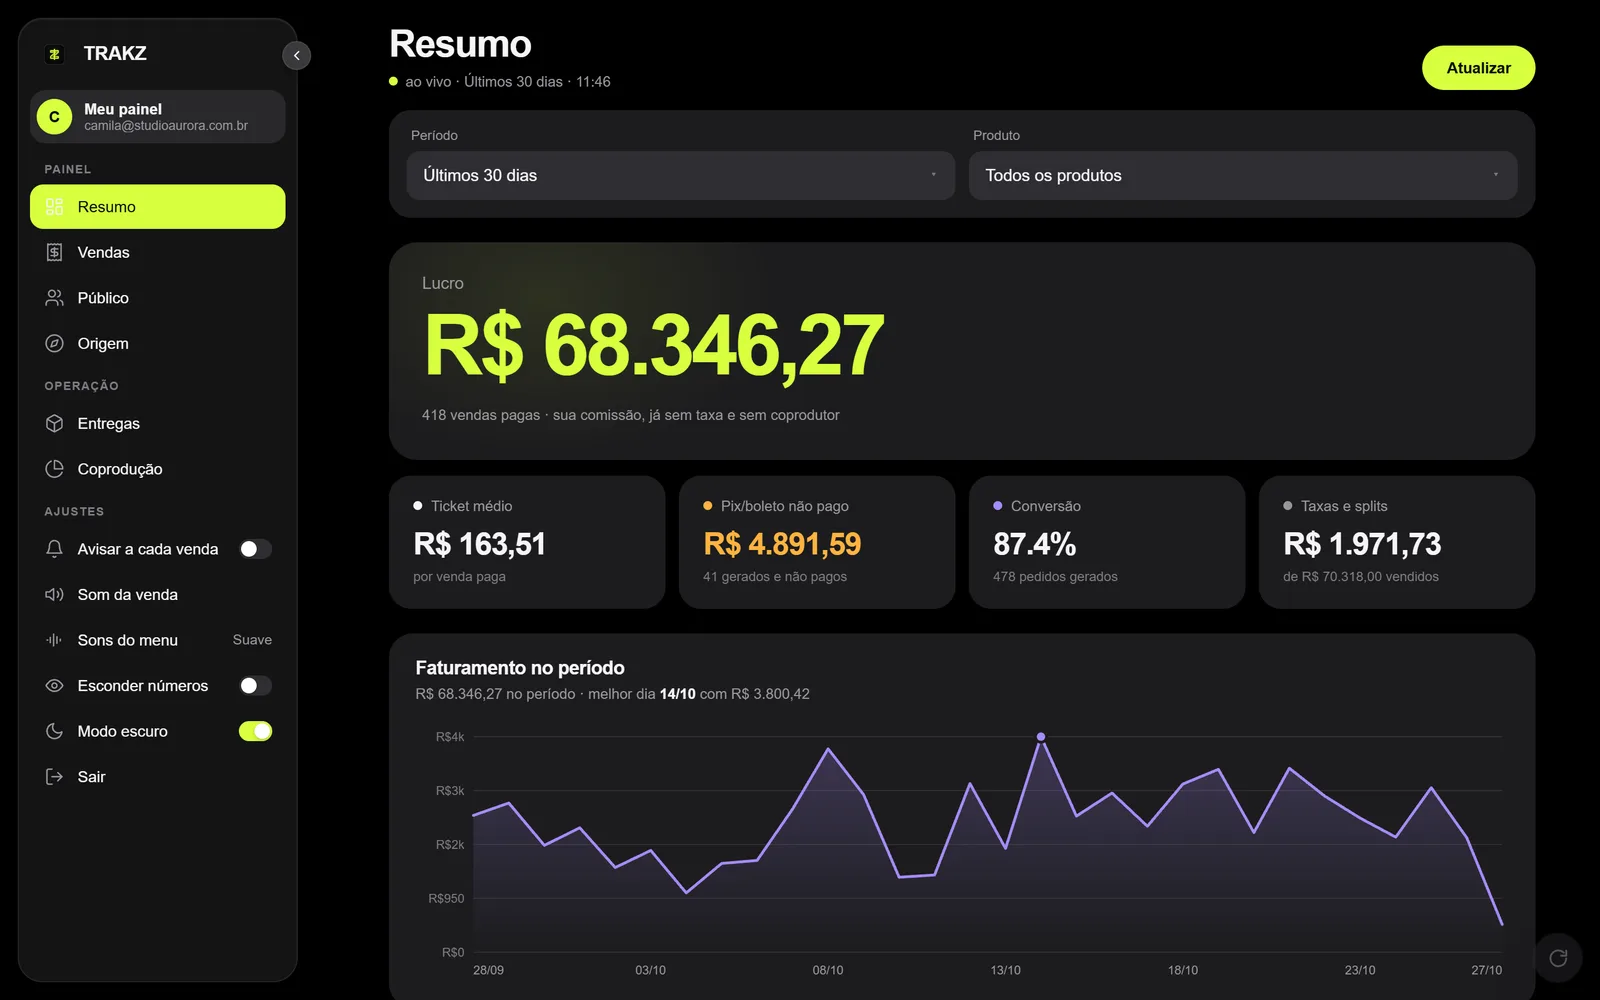Click the Entregas menu label
Screen dimensions: 1600x1000
(109, 424)
